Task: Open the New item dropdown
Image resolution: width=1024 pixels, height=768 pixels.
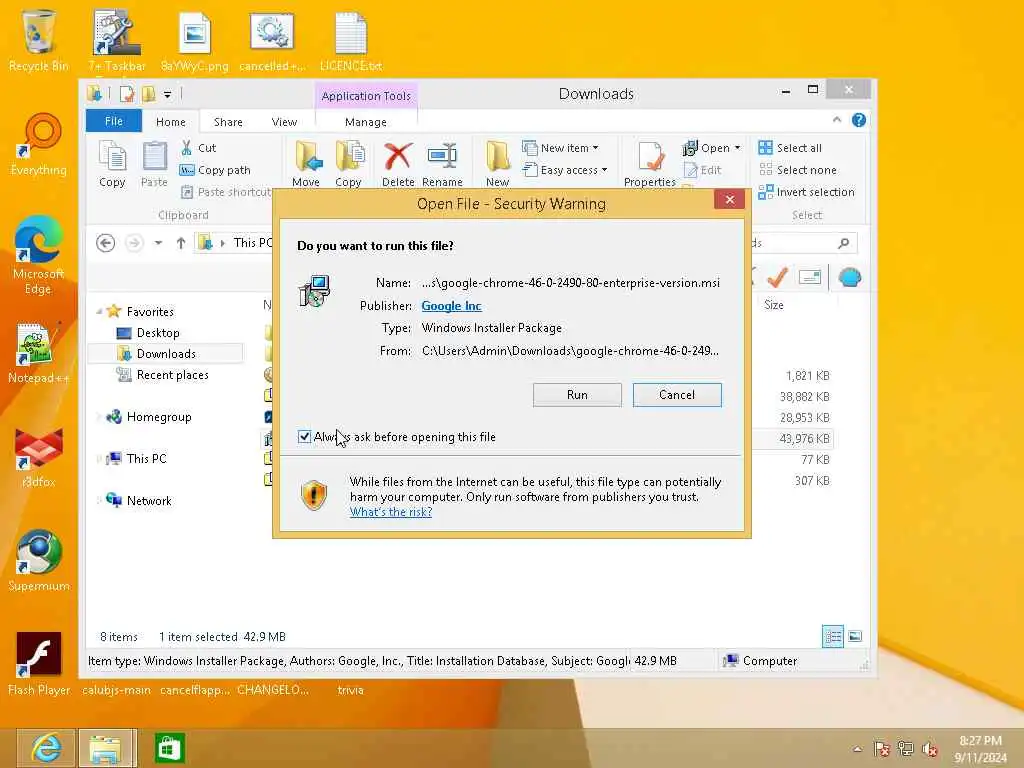Action: (560, 148)
